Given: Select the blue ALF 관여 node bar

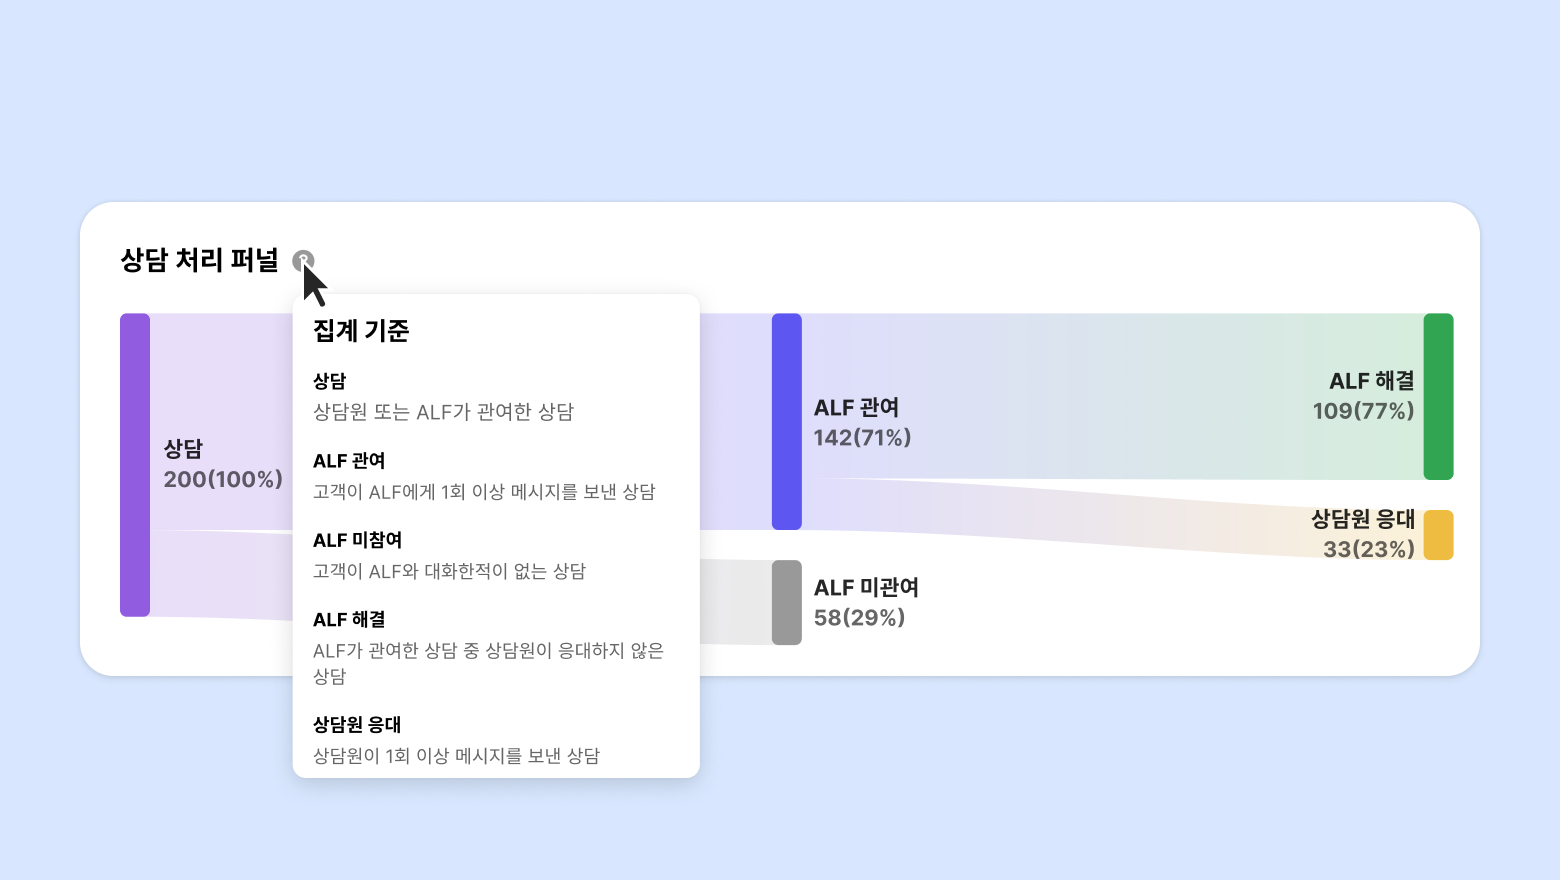Looking at the screenshot, I should point(787,421).
